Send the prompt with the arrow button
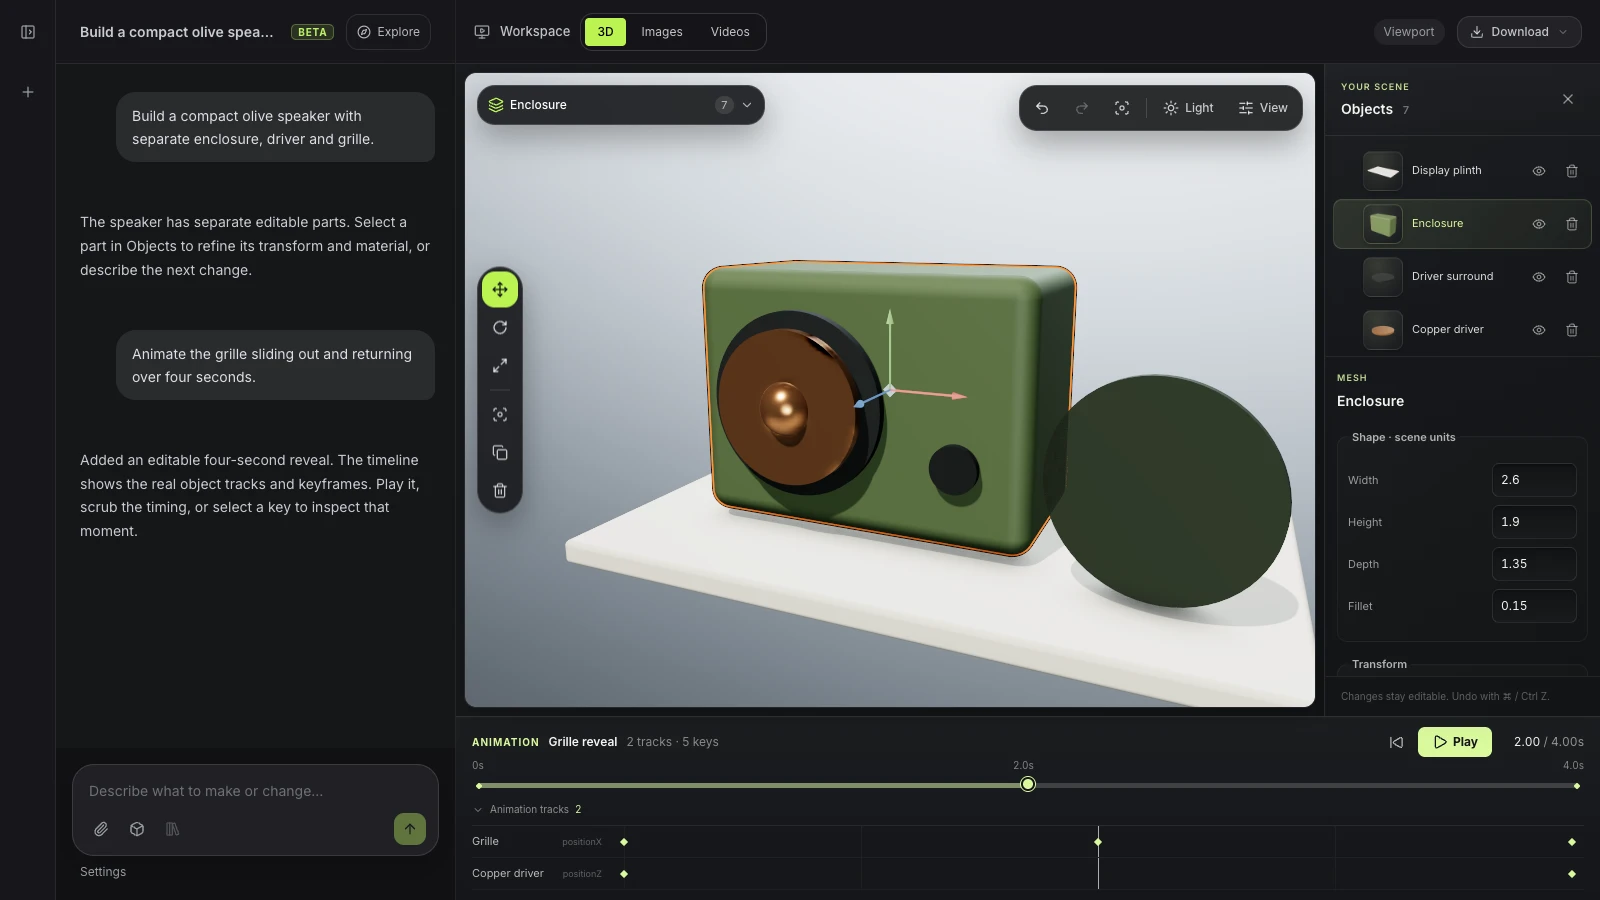 point(410,829)
